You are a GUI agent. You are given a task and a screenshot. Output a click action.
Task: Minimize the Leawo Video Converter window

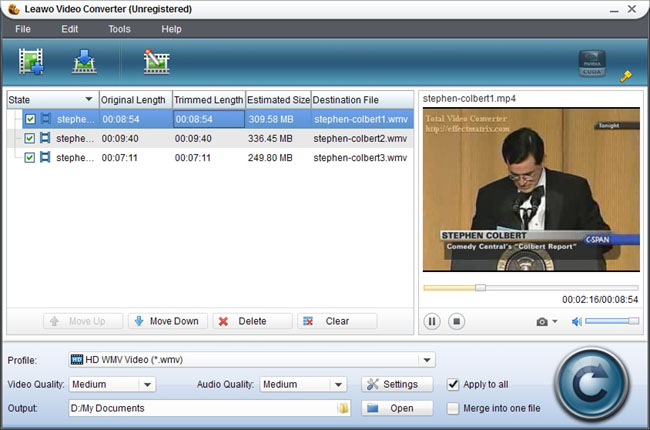(614, 10)
